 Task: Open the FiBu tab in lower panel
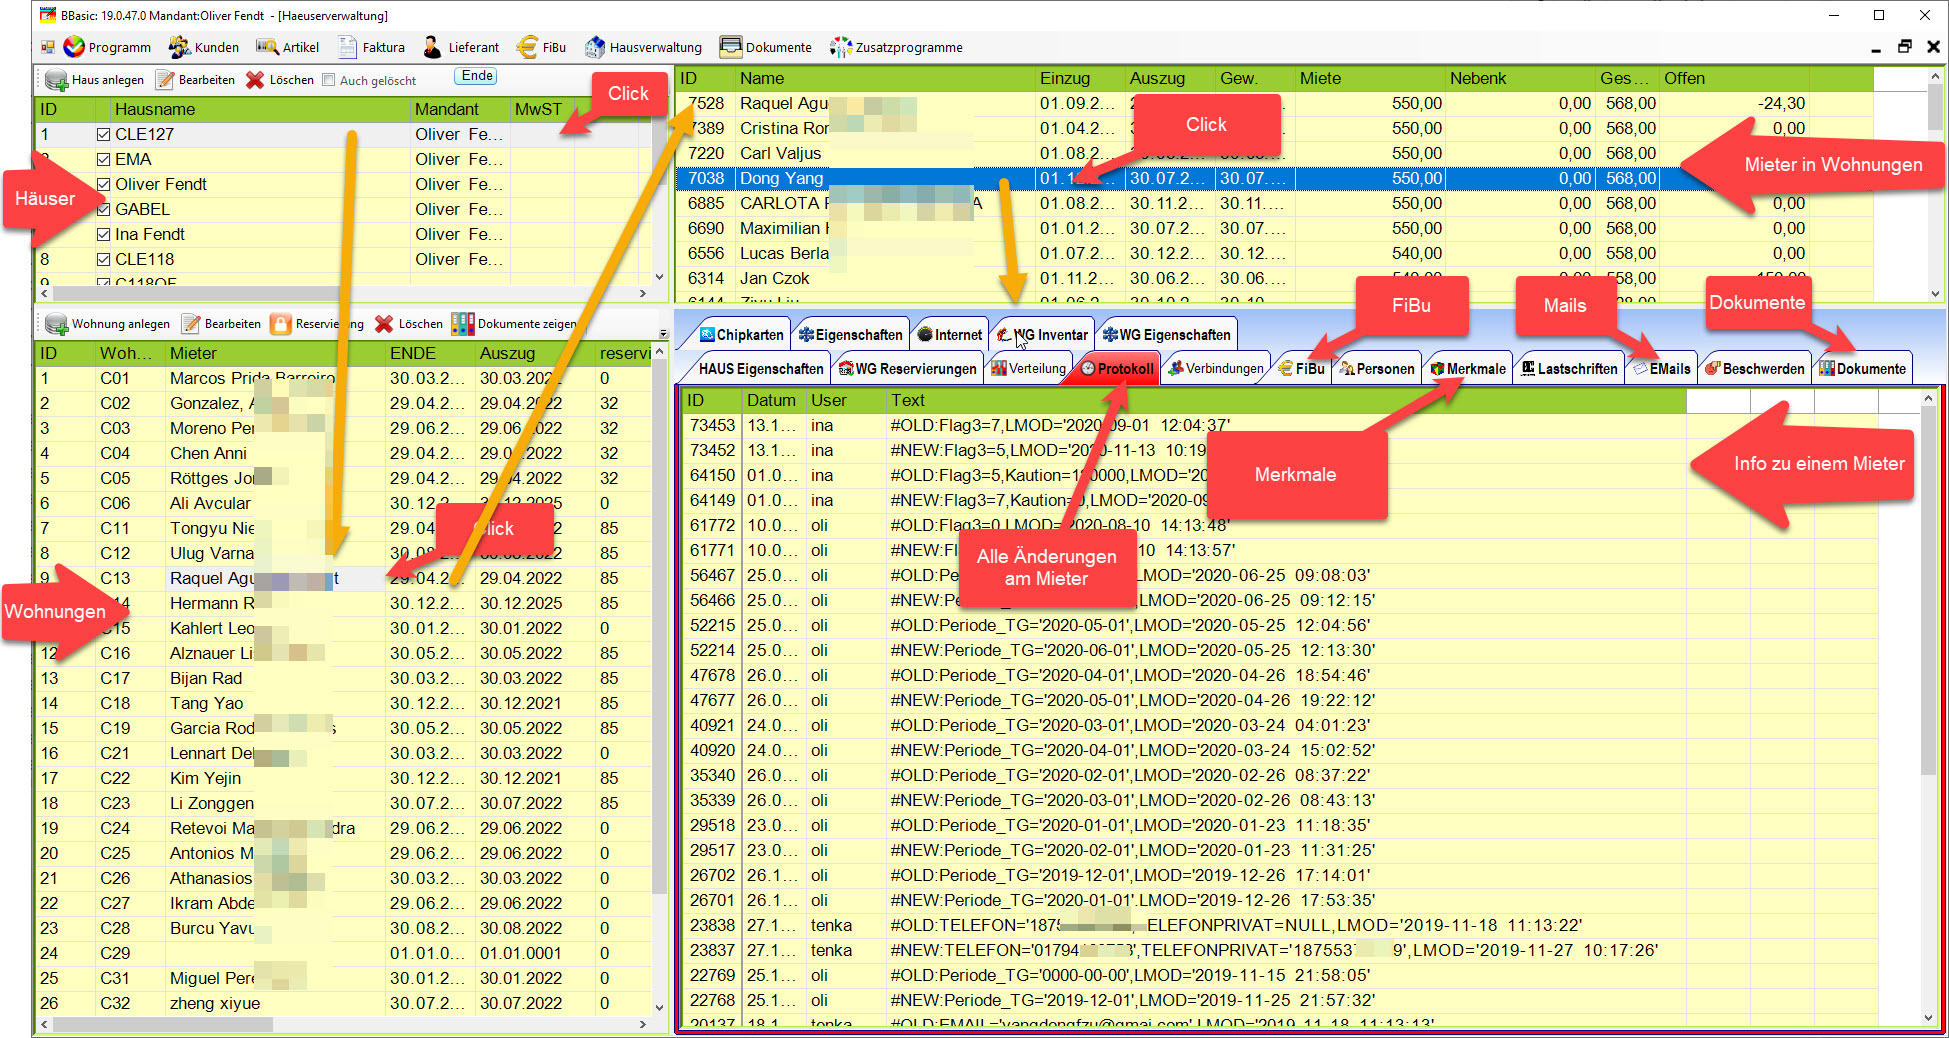click(x=1302, y=369)
